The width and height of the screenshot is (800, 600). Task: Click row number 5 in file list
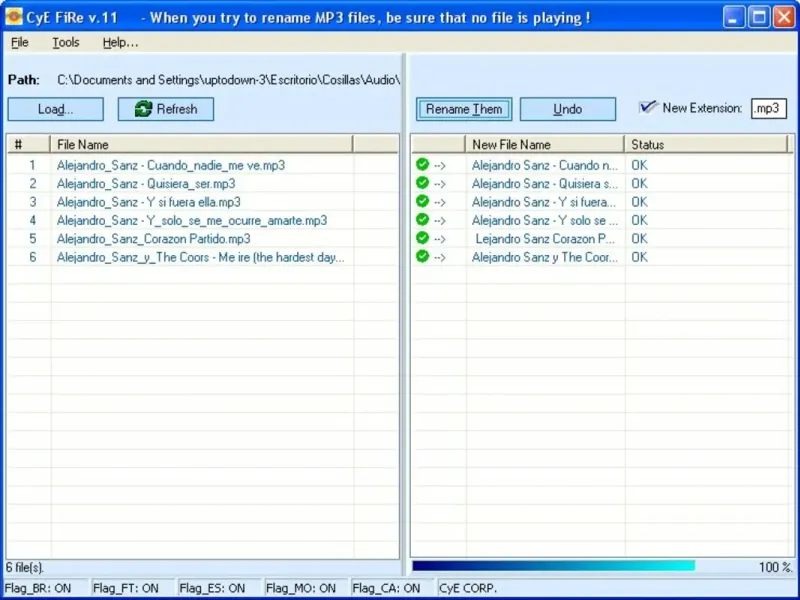[x=33, y=239]
